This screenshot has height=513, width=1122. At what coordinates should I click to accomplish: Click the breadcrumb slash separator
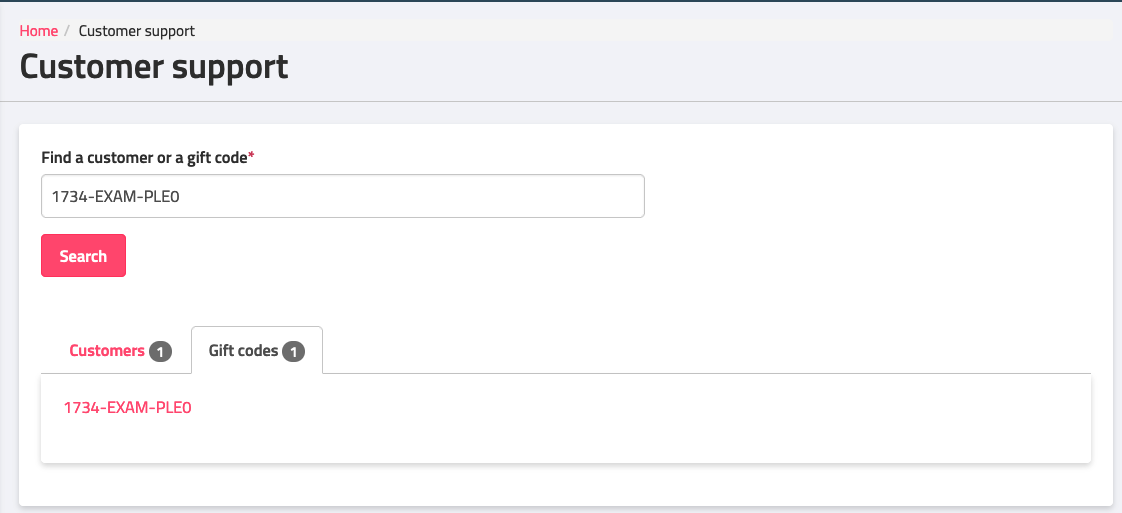(x=68, y=31)
